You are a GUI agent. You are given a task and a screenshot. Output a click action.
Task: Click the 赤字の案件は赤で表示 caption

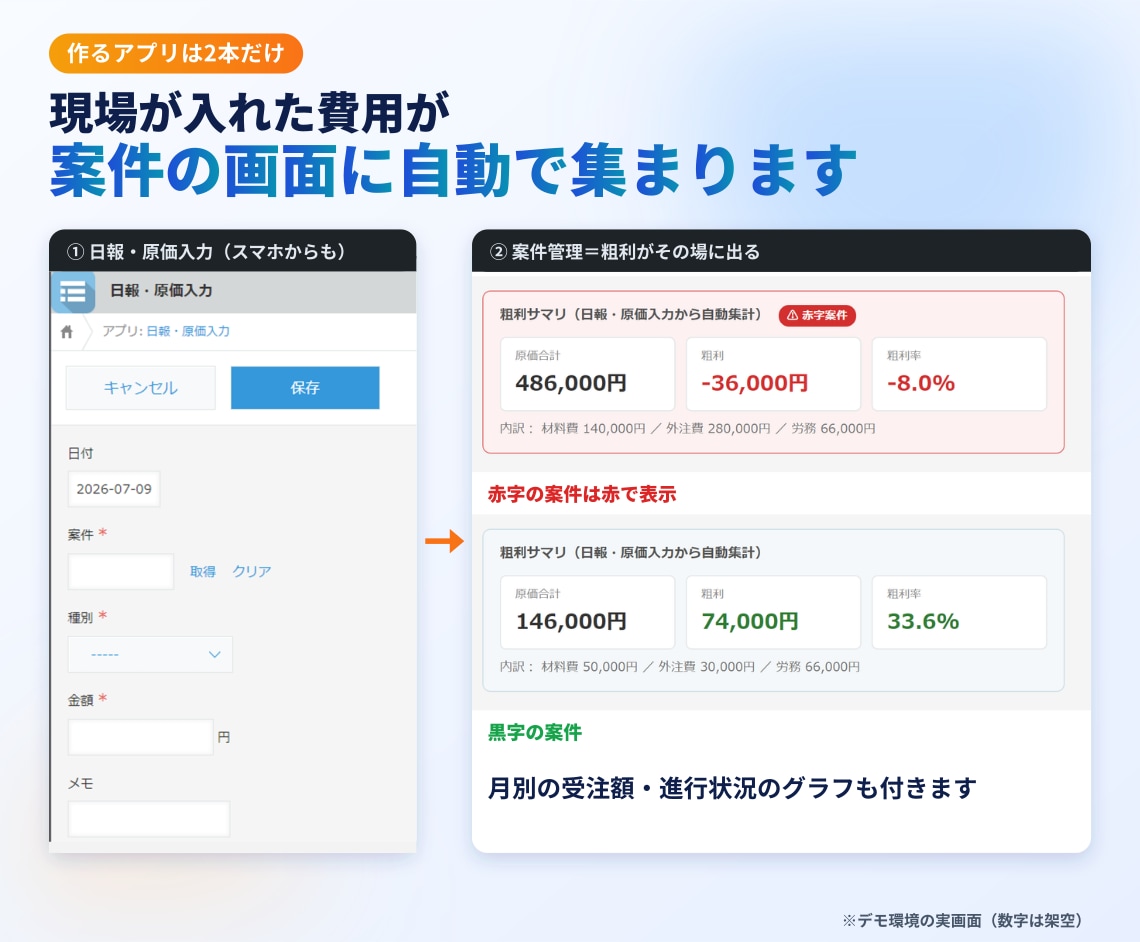point(582,494)
